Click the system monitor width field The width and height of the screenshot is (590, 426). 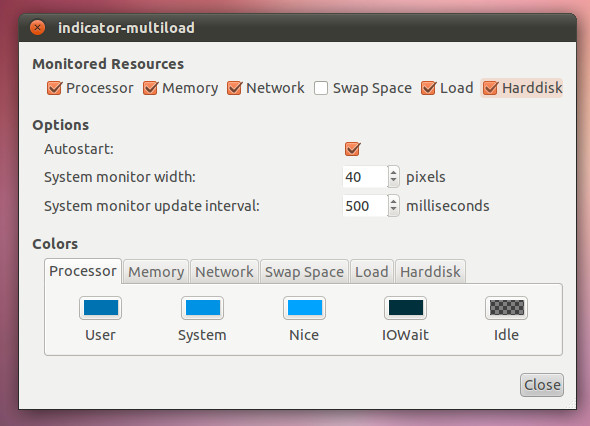pos(365,177)
